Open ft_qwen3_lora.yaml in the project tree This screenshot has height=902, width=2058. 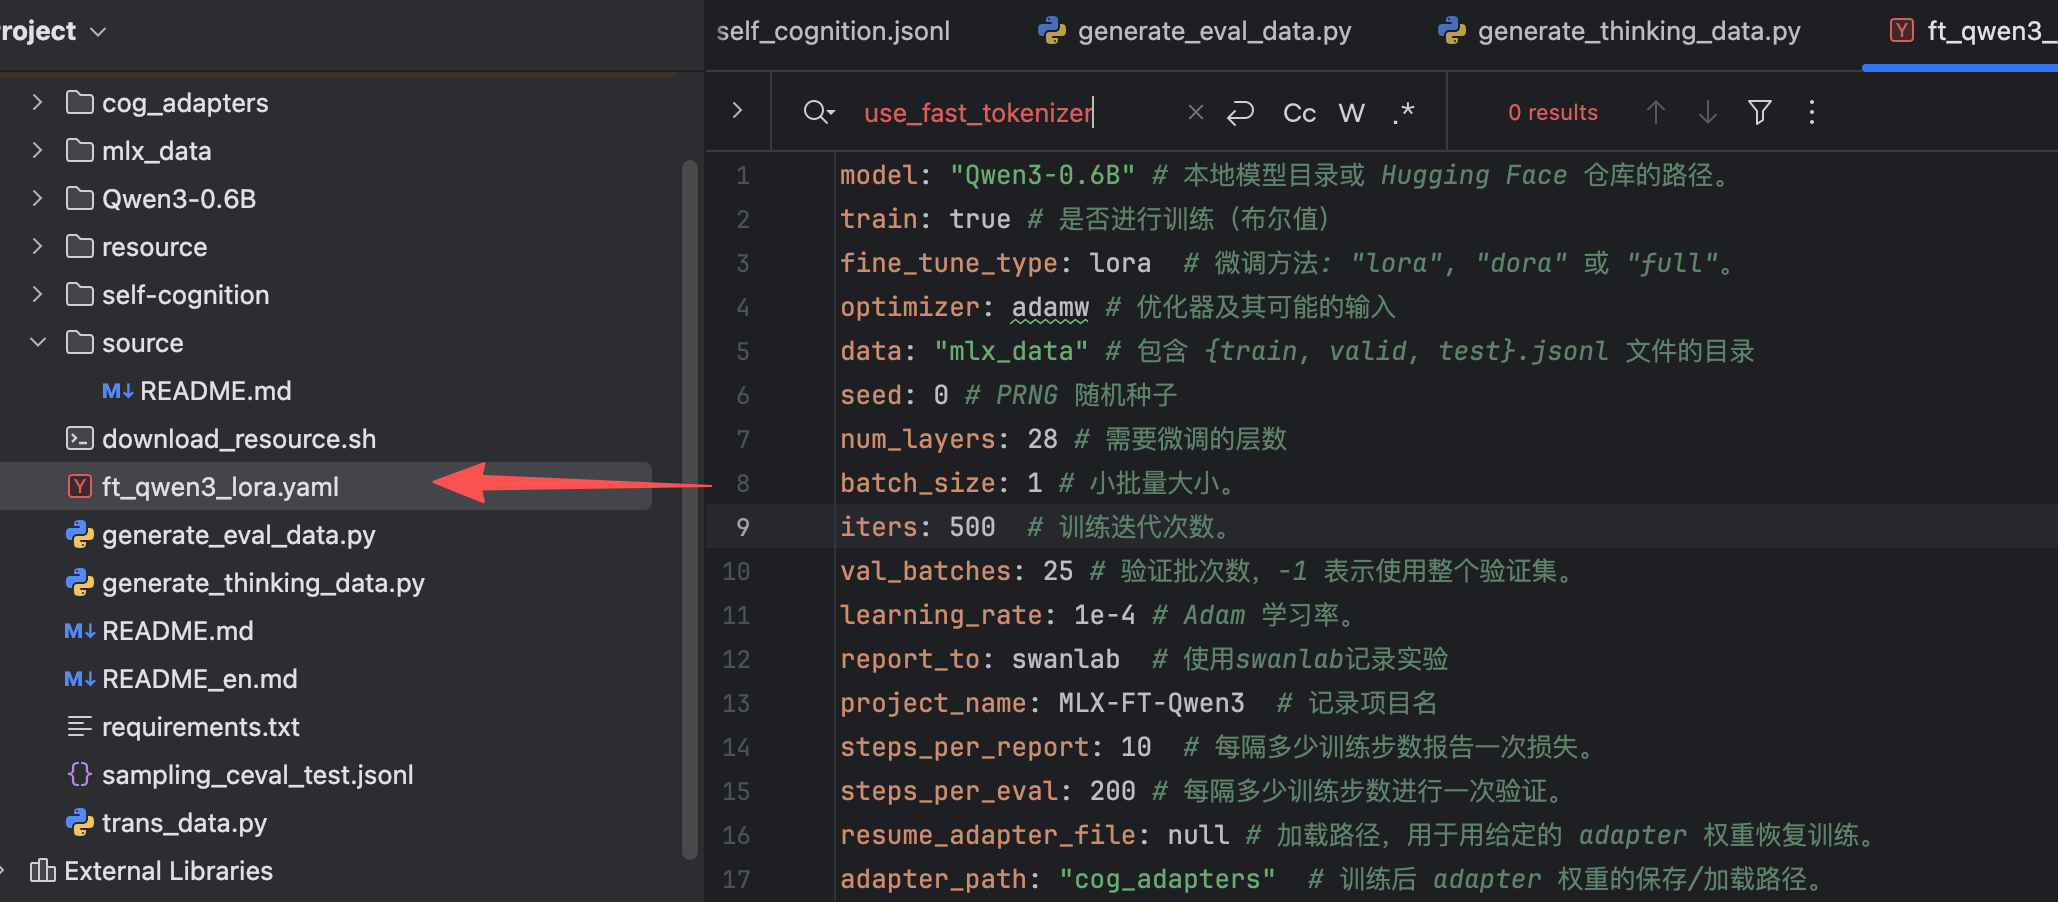221,486
